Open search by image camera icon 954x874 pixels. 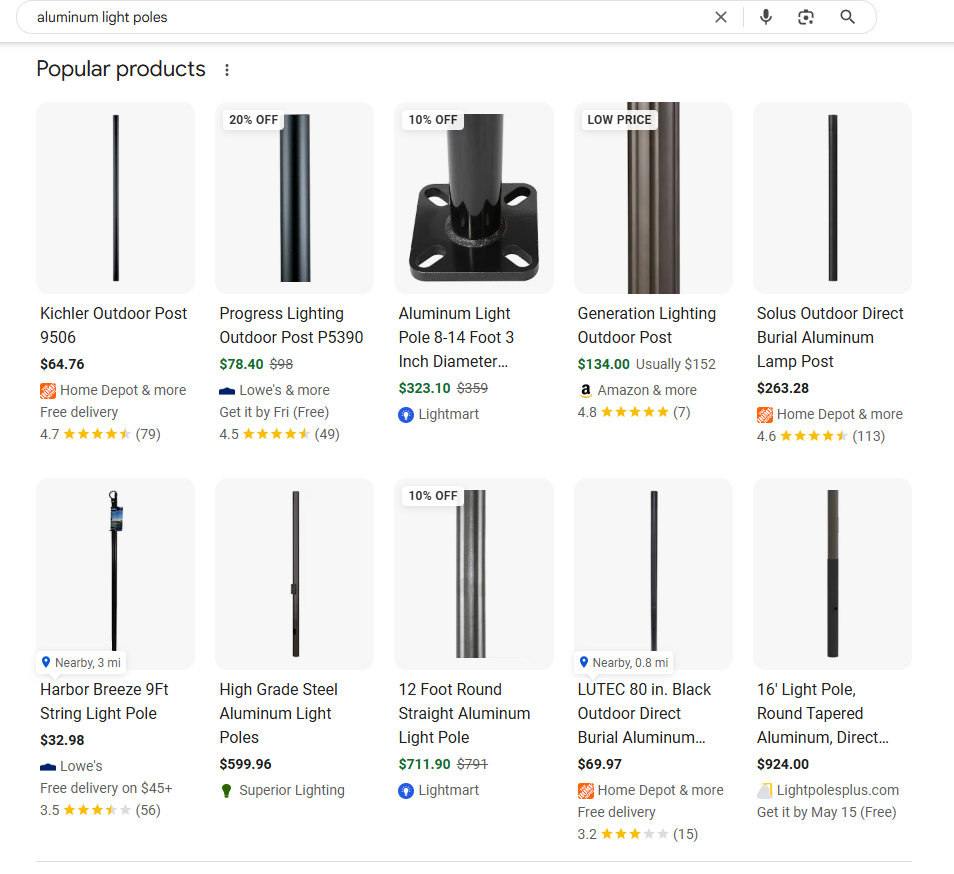tap(806, 17)
